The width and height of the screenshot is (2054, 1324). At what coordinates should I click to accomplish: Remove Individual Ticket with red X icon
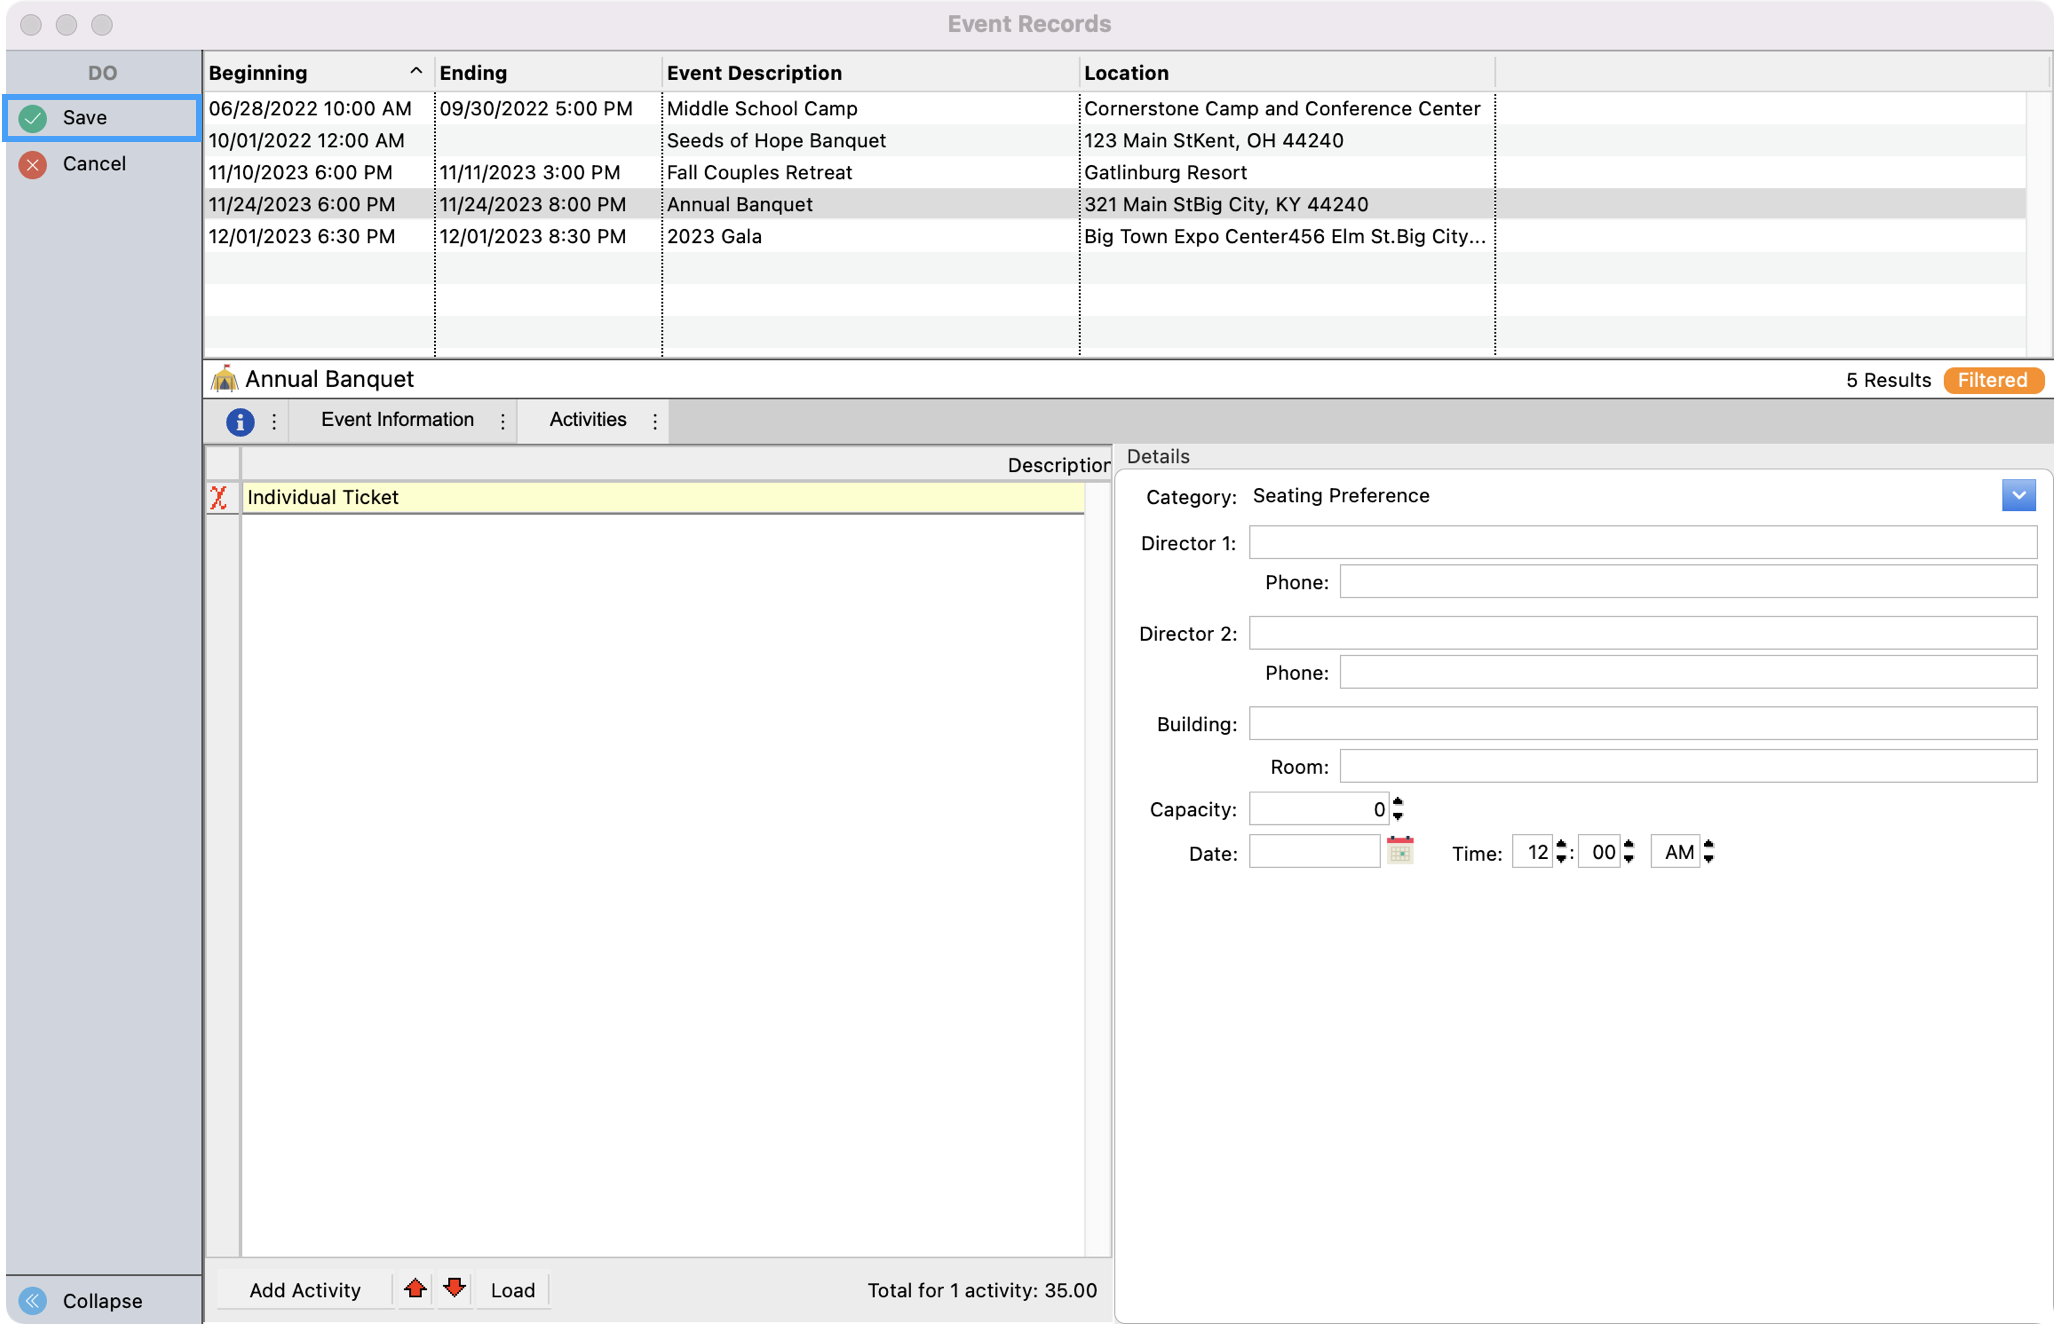click(219, 497)
